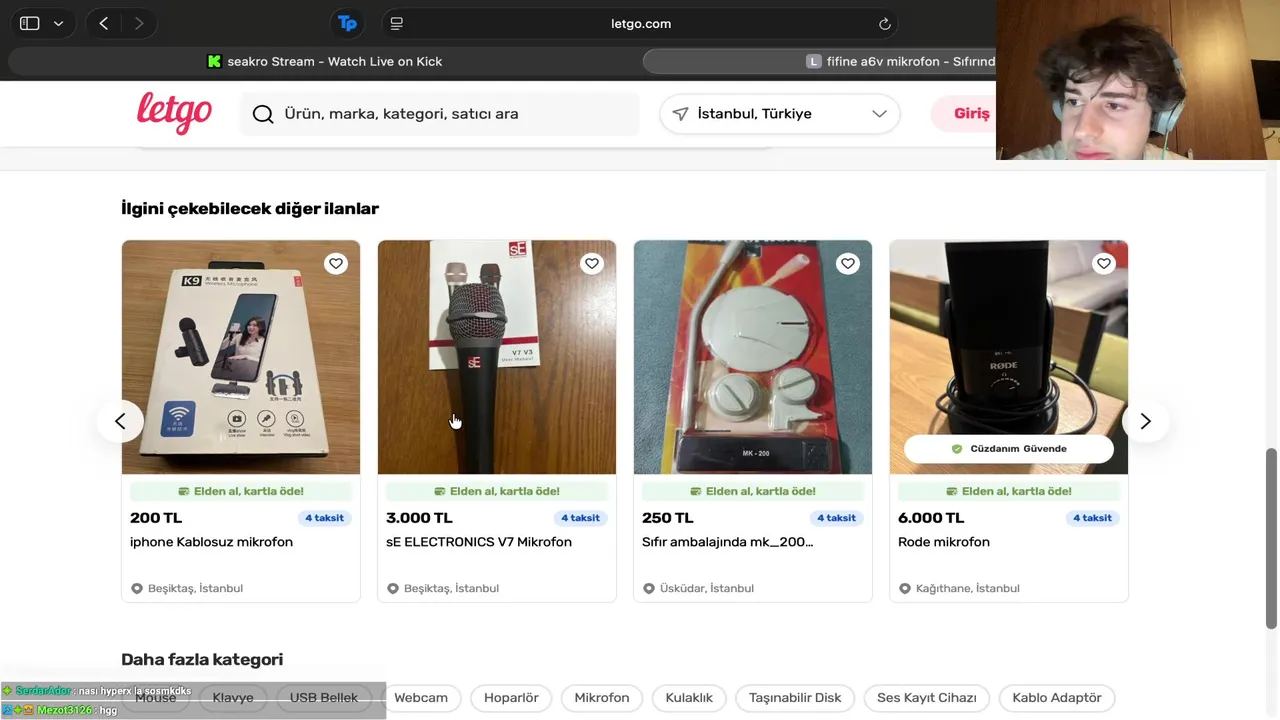Click the İlgini çekebilecek diğer ilanlar heading
The image size is (1280, 720).
[250, 208]
